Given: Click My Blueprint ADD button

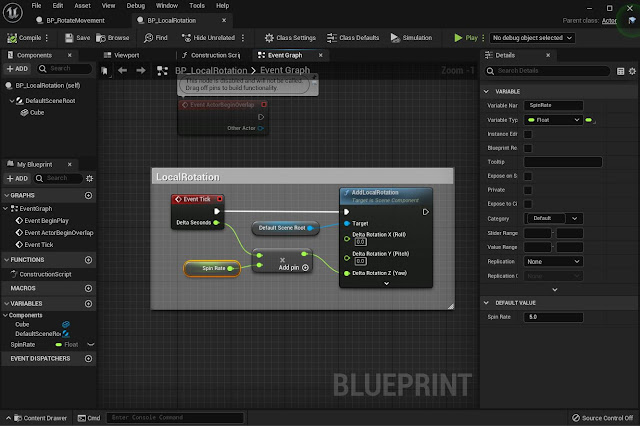Looking at the screenshot, I should [17, 179].
